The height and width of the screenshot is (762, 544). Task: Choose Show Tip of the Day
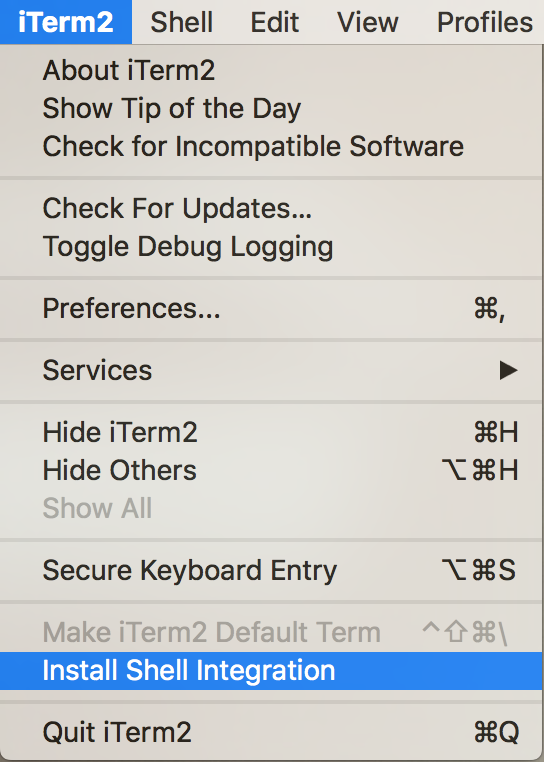(272, 108)
